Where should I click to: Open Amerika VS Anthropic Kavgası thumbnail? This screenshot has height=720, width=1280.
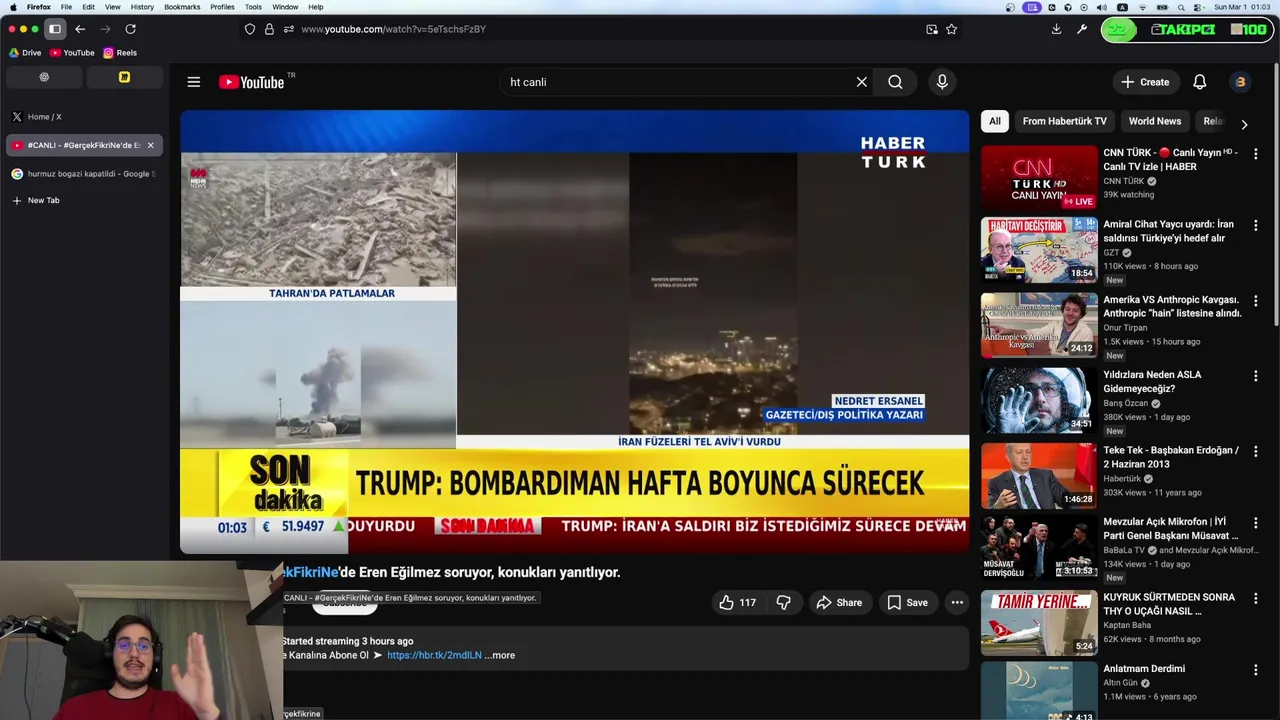[1039, 325]
